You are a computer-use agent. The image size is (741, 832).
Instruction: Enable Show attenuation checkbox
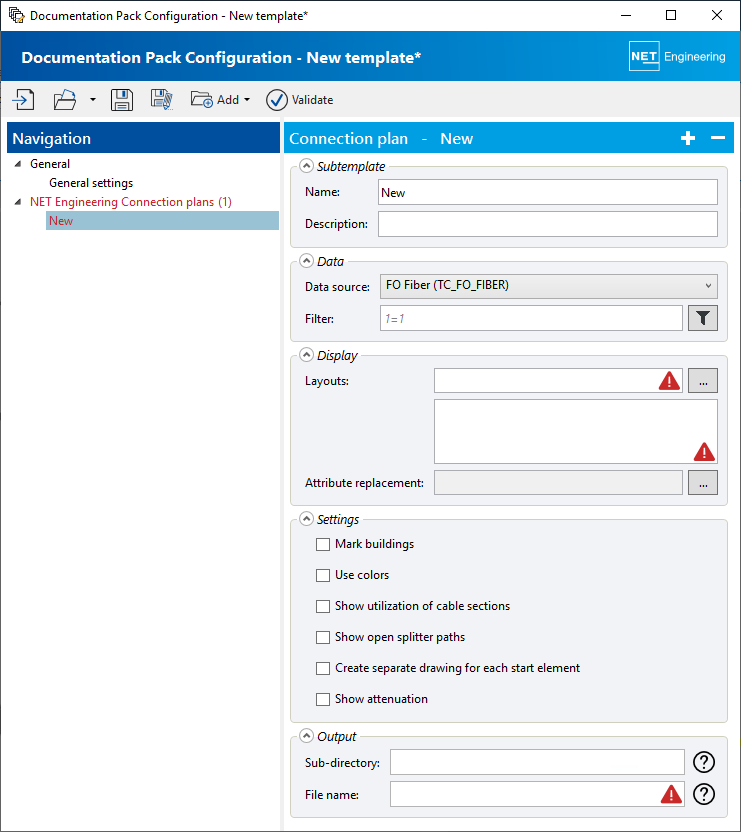coord(323,699)
